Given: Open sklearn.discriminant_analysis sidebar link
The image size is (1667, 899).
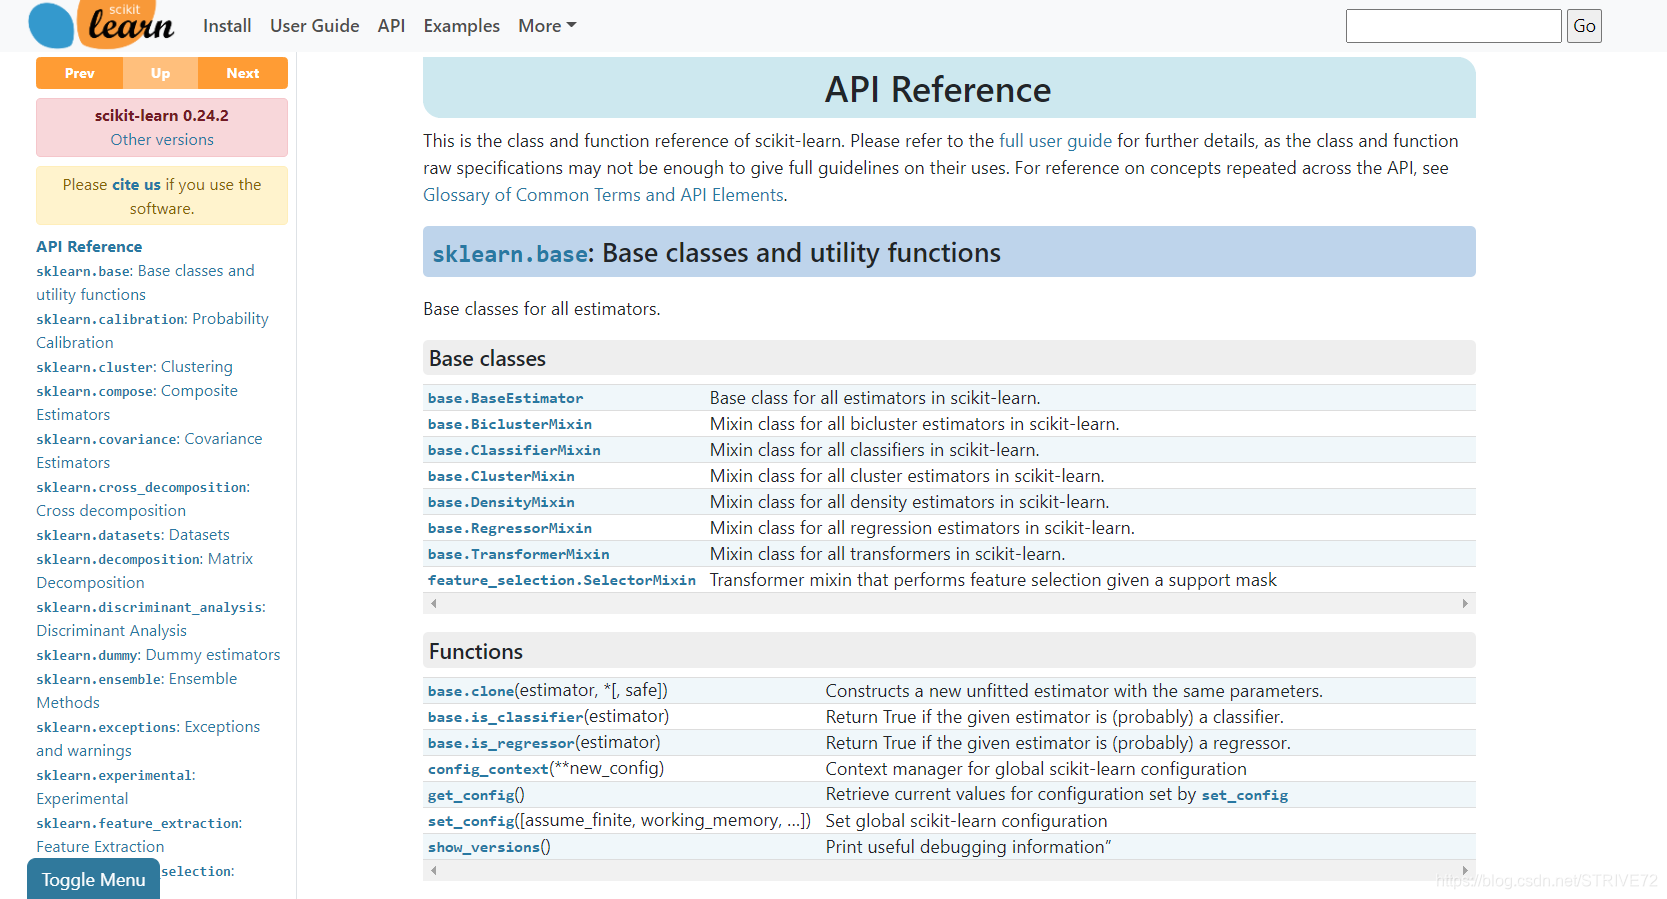Looking at the screenshot, I should (151, 618).
